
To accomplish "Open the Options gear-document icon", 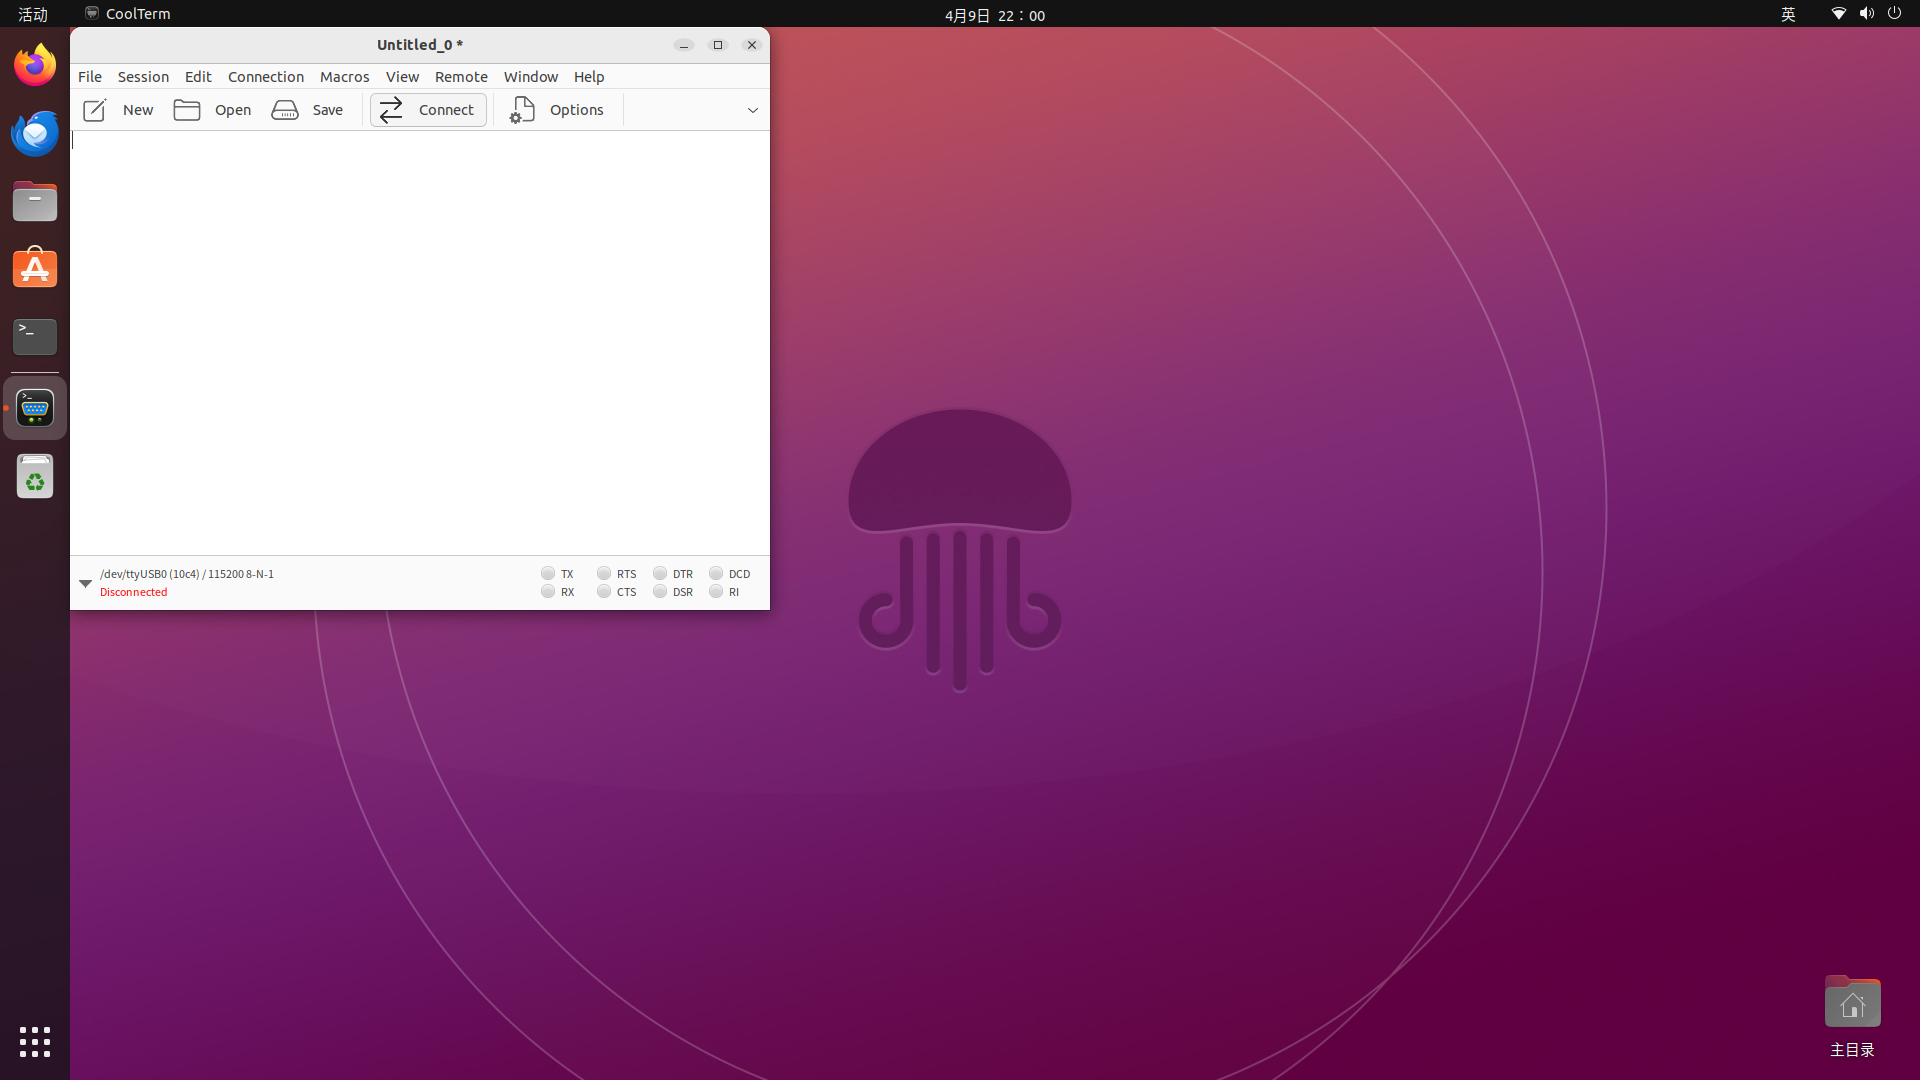I will pyautogui.click(x=522, y=110).
